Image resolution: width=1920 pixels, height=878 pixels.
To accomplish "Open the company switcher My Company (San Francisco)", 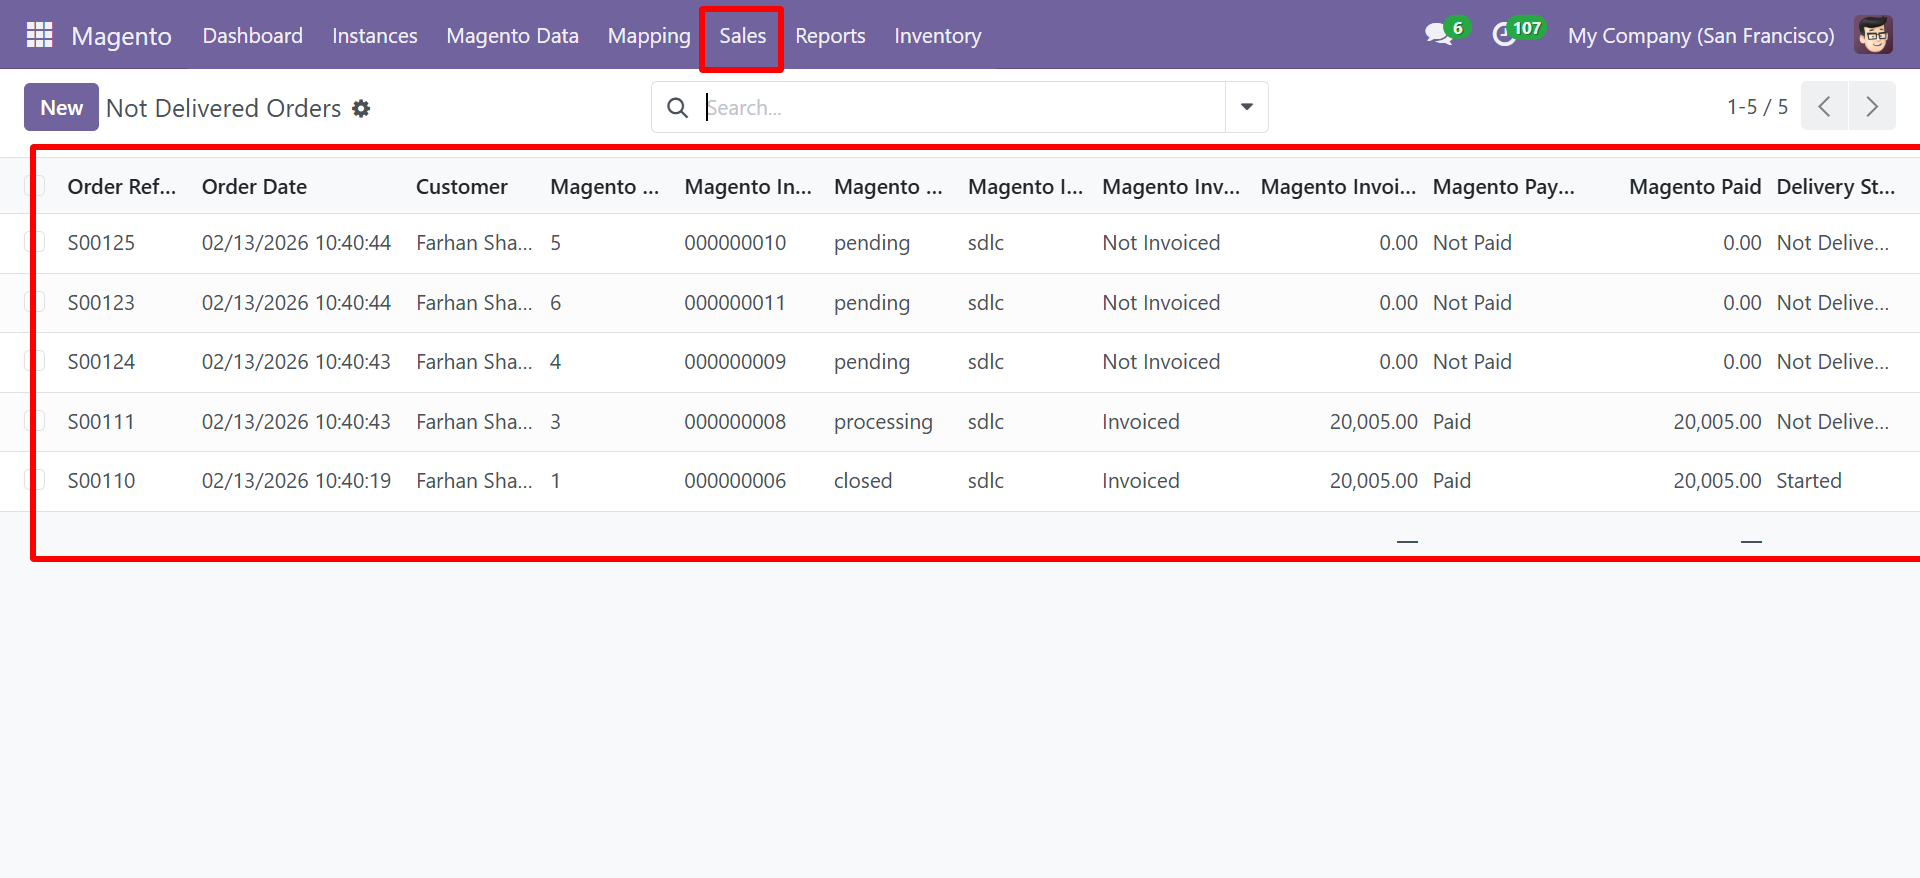I will pyautogui.click(x=1700, y=36).
